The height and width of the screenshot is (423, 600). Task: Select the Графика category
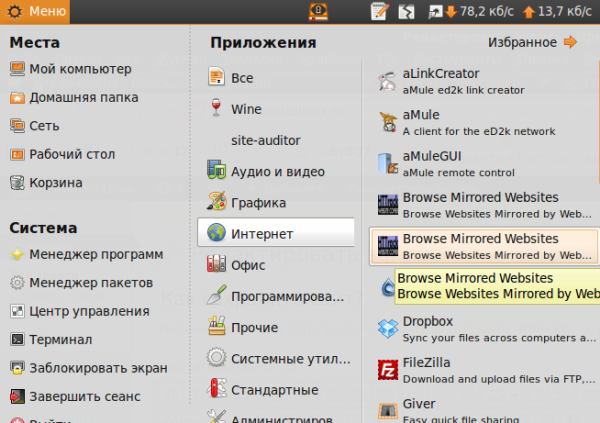tap(276, 203)
